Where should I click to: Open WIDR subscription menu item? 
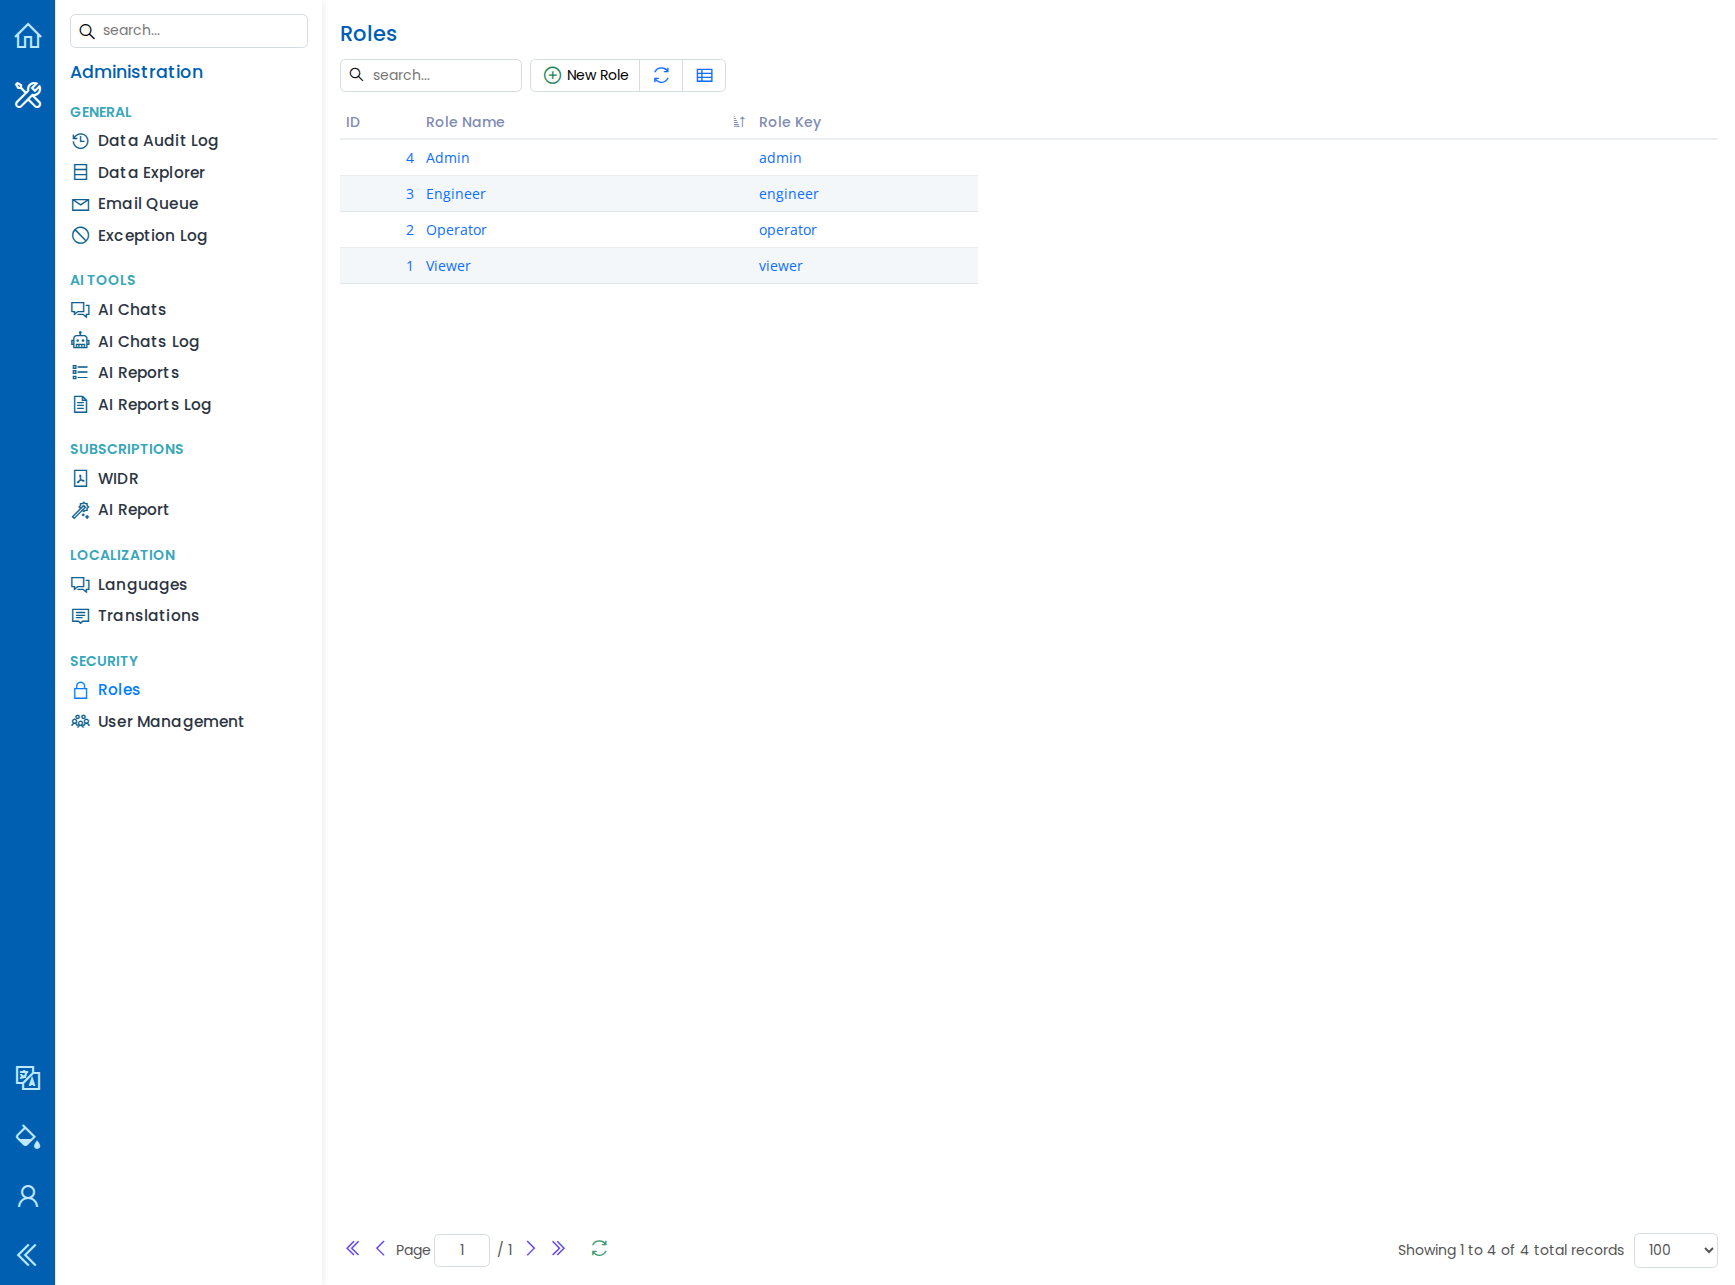pos(118,479)
